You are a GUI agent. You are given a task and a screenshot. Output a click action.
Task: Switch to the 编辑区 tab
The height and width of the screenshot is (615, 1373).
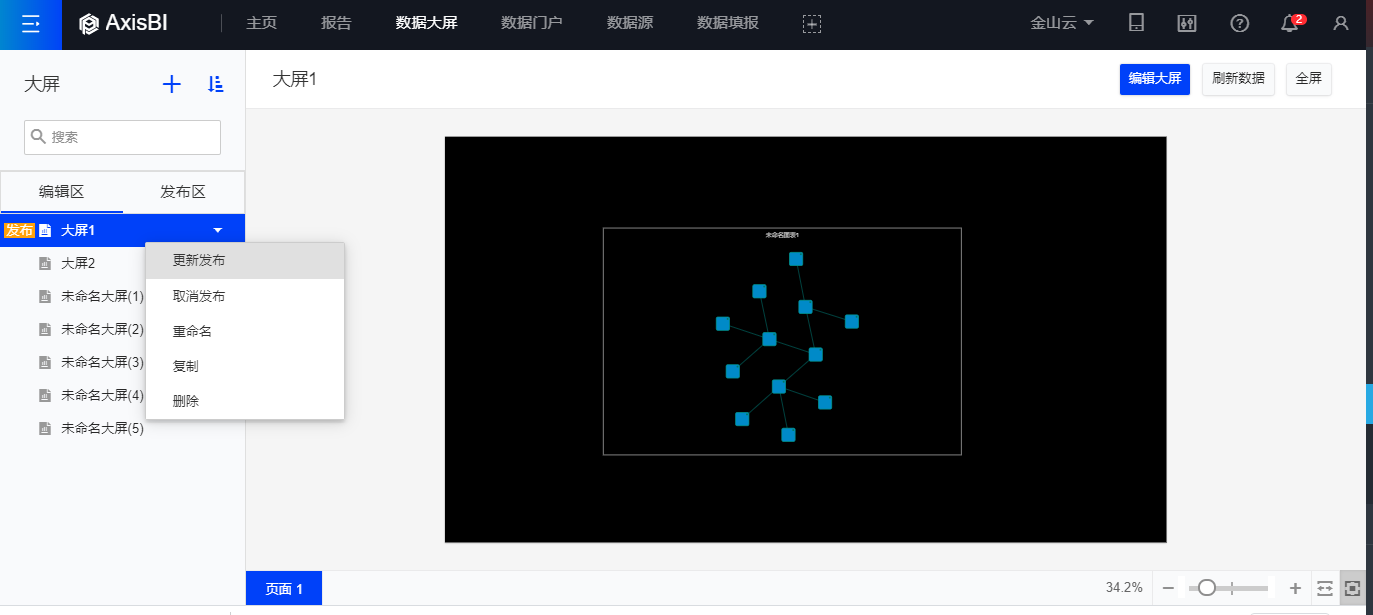click(x=62, y=192)
